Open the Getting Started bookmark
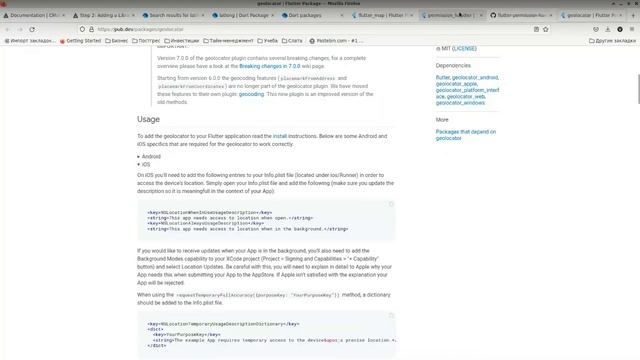 click(x=80, y=41)
